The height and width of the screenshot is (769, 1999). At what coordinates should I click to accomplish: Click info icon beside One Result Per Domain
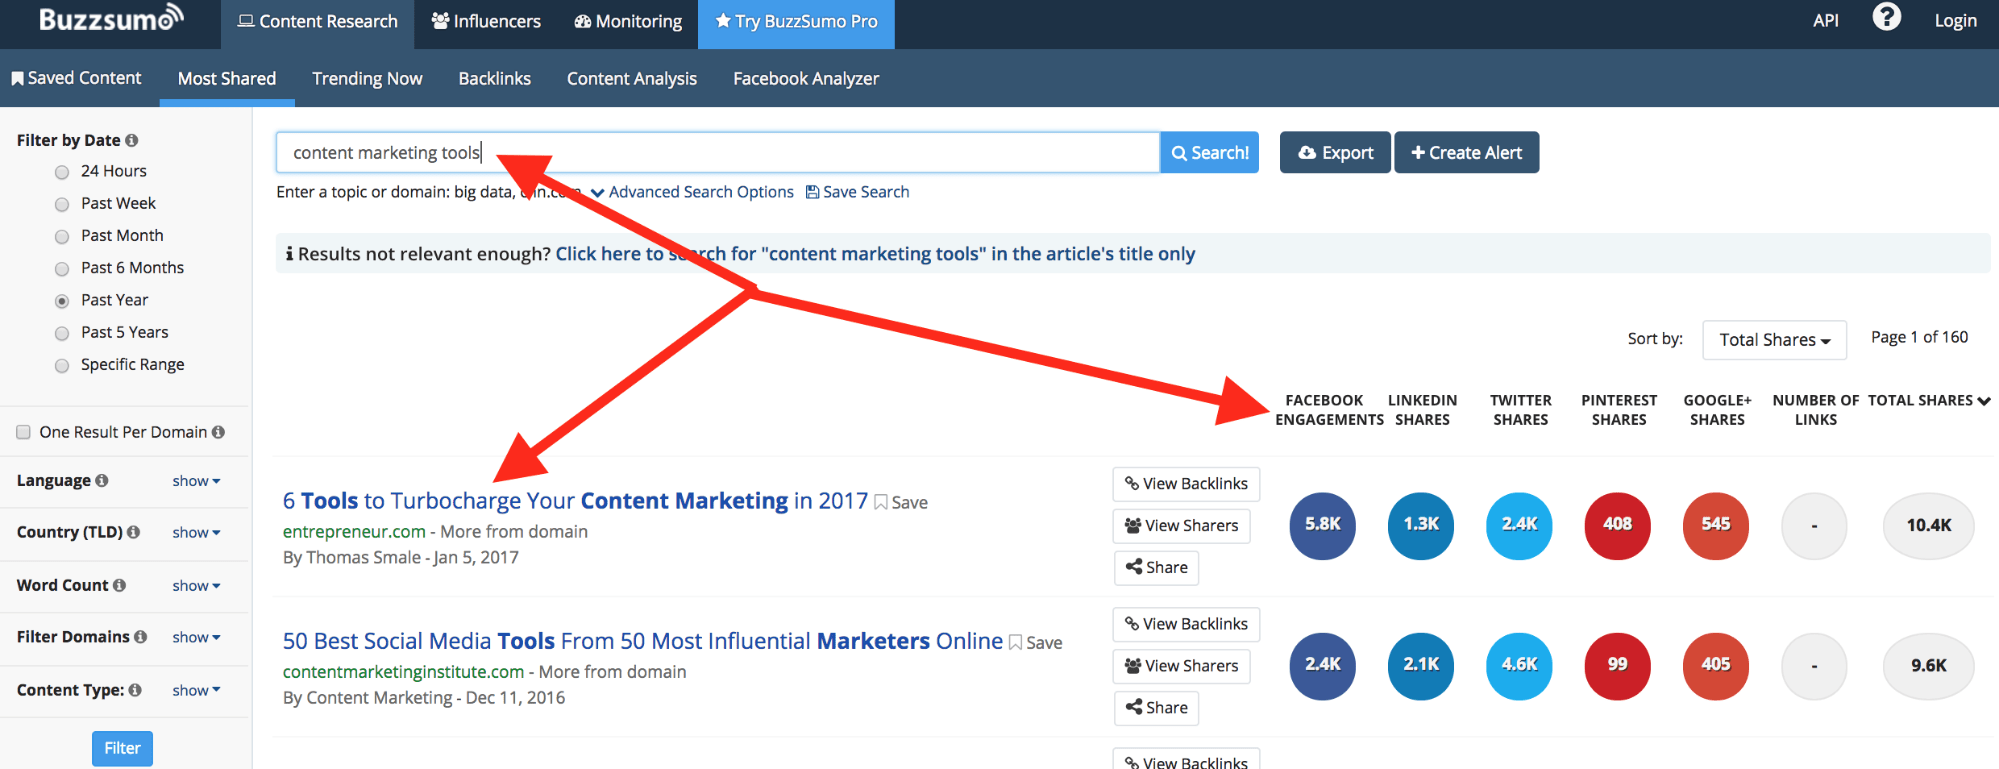(218, 432)
